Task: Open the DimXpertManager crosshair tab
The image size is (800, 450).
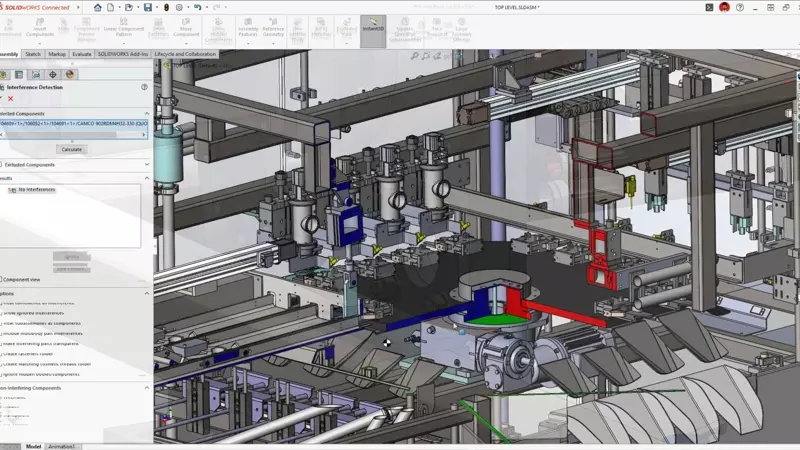Action: pyautogui.click(x=53, y=74)
